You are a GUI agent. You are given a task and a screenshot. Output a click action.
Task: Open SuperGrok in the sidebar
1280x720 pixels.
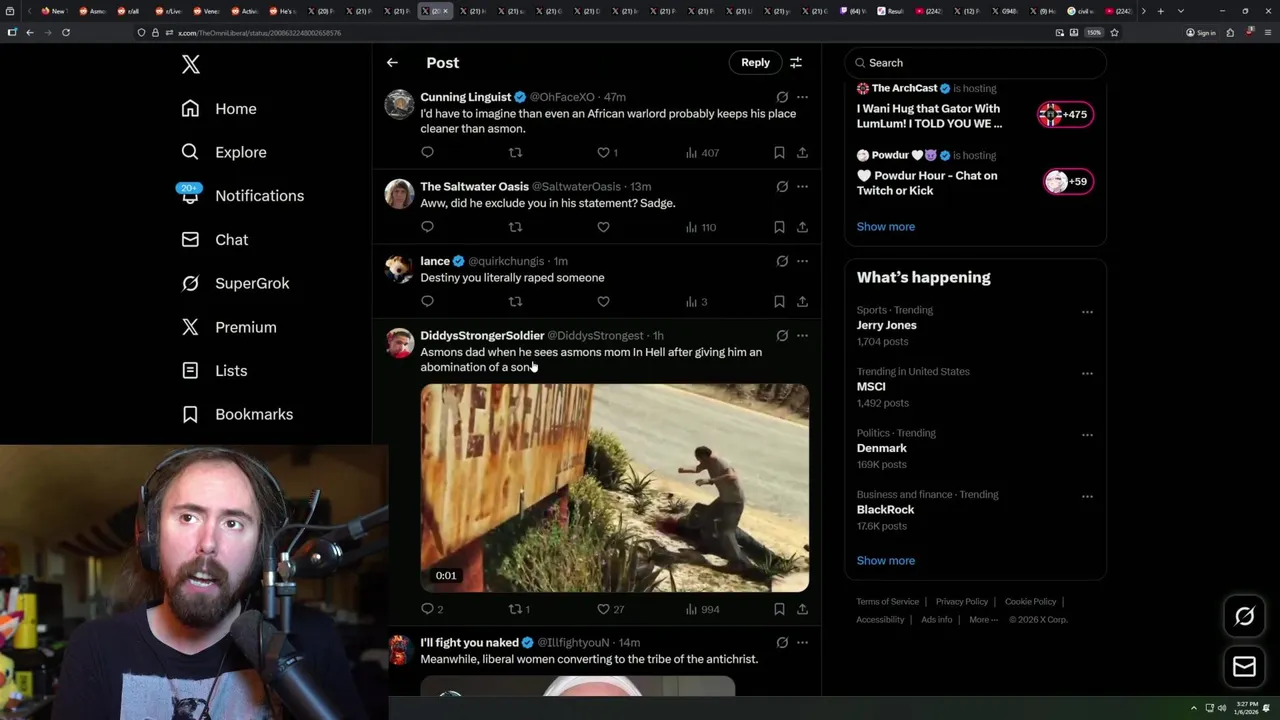(x=235, y=283)
